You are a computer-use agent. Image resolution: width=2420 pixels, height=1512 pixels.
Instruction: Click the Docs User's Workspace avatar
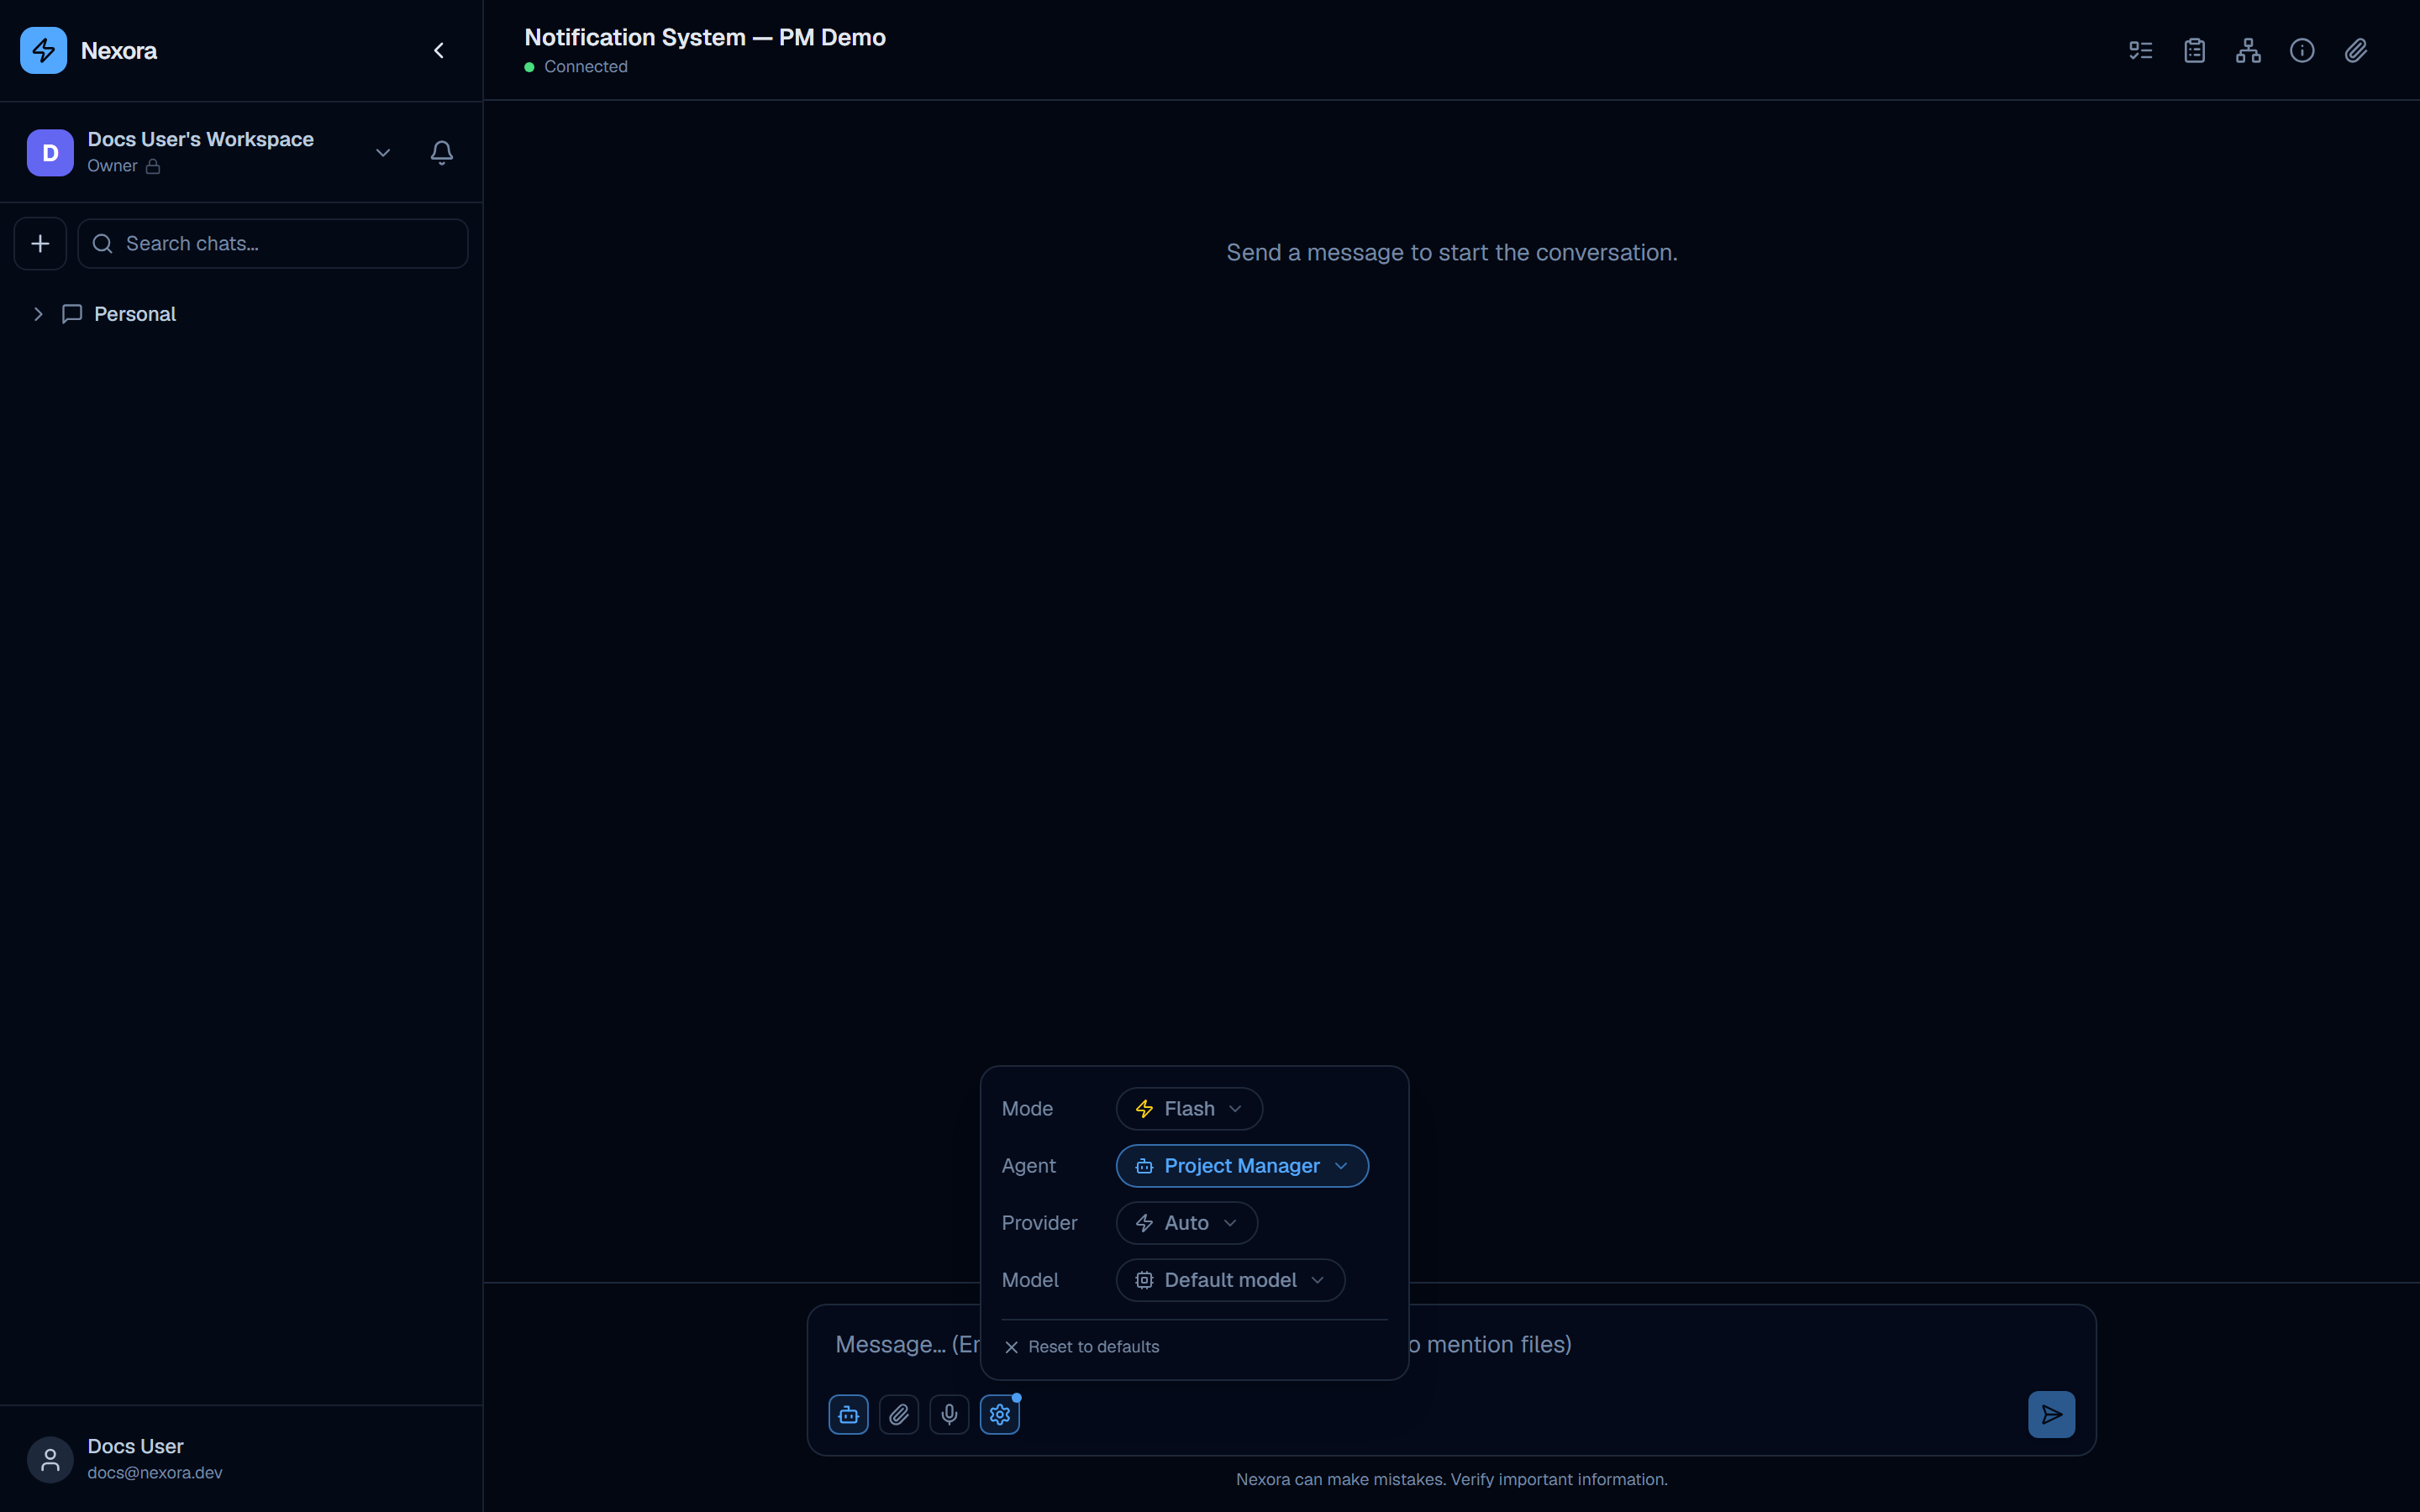(x=50, y=152)
